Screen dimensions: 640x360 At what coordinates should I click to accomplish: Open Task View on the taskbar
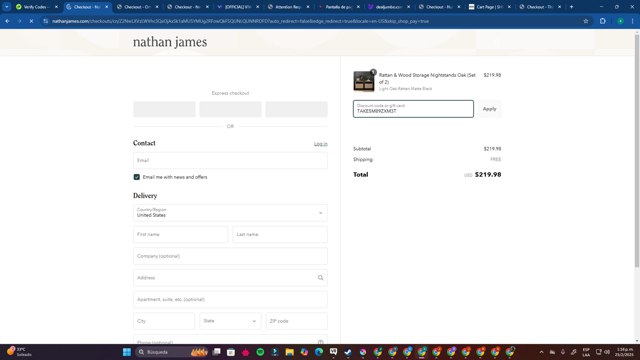coord(216,352)
